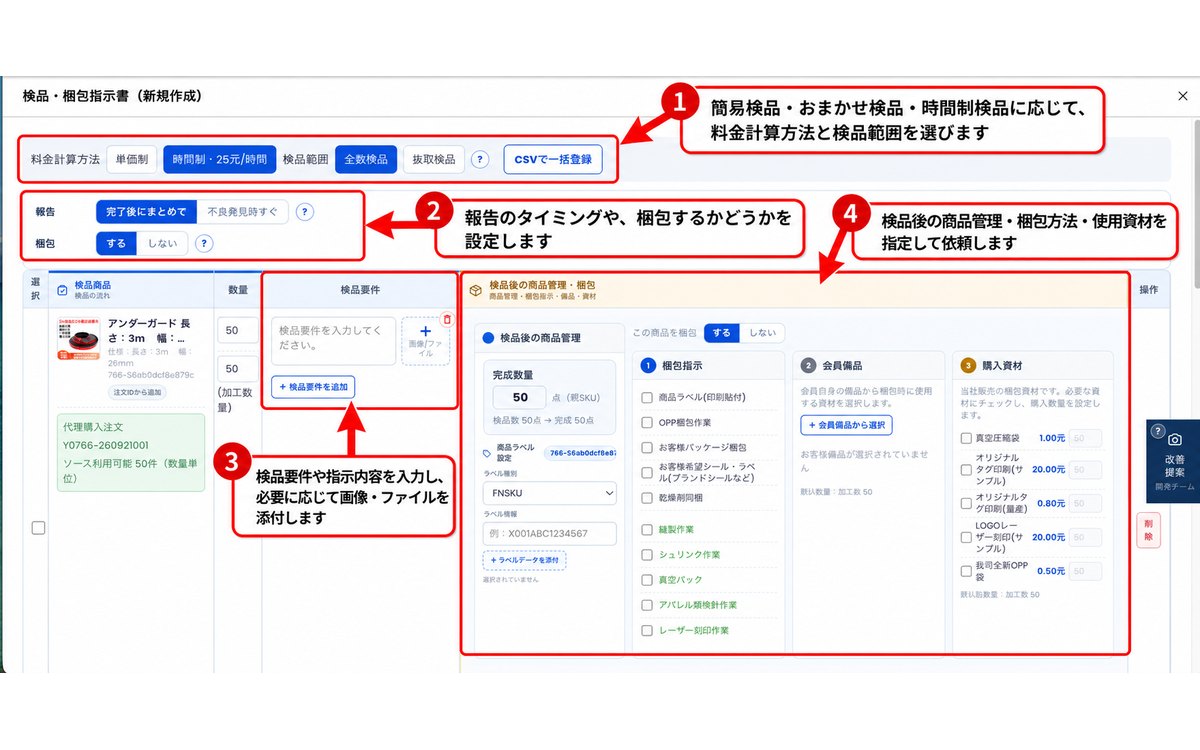
Task: Click the 加工数量 field showing 50
Action: pos(238,370)
